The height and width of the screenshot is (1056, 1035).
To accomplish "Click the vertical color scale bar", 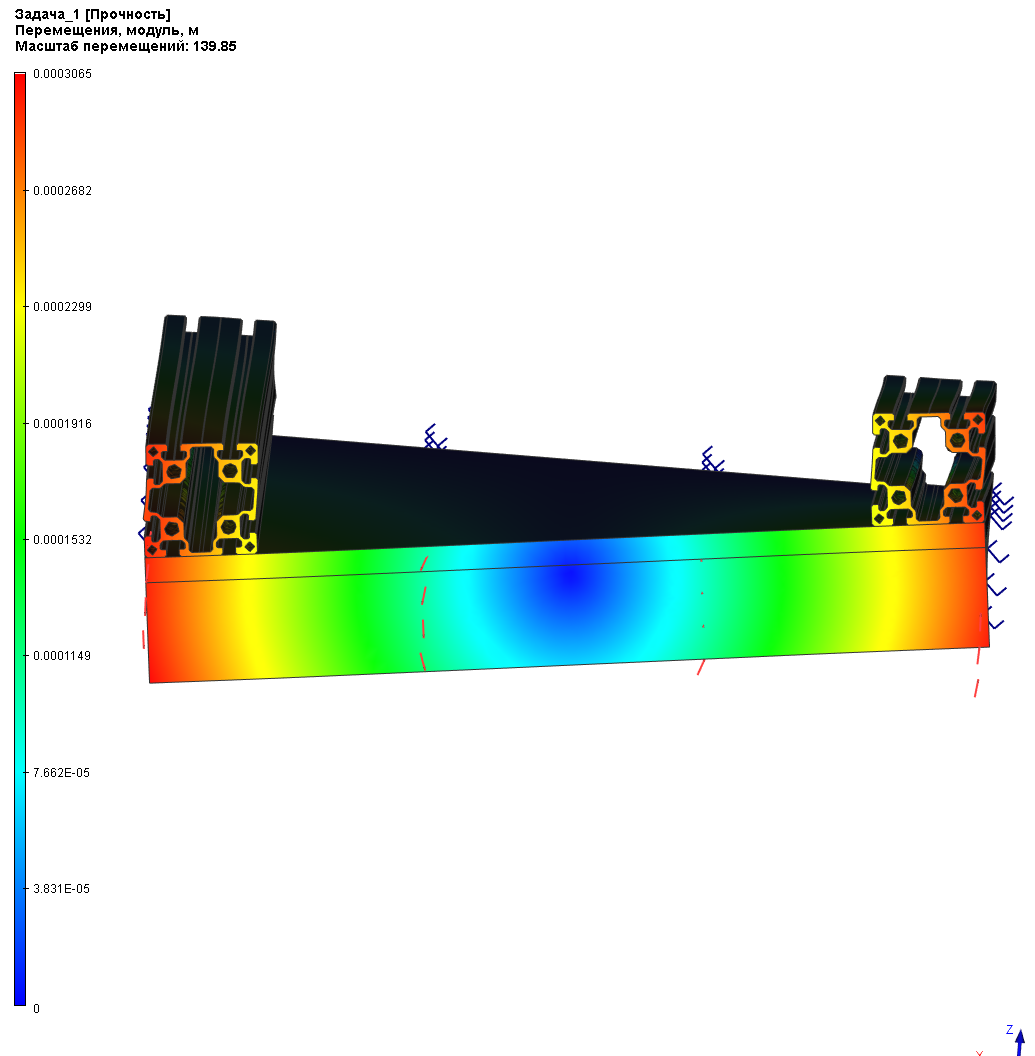I will (20, 539).
